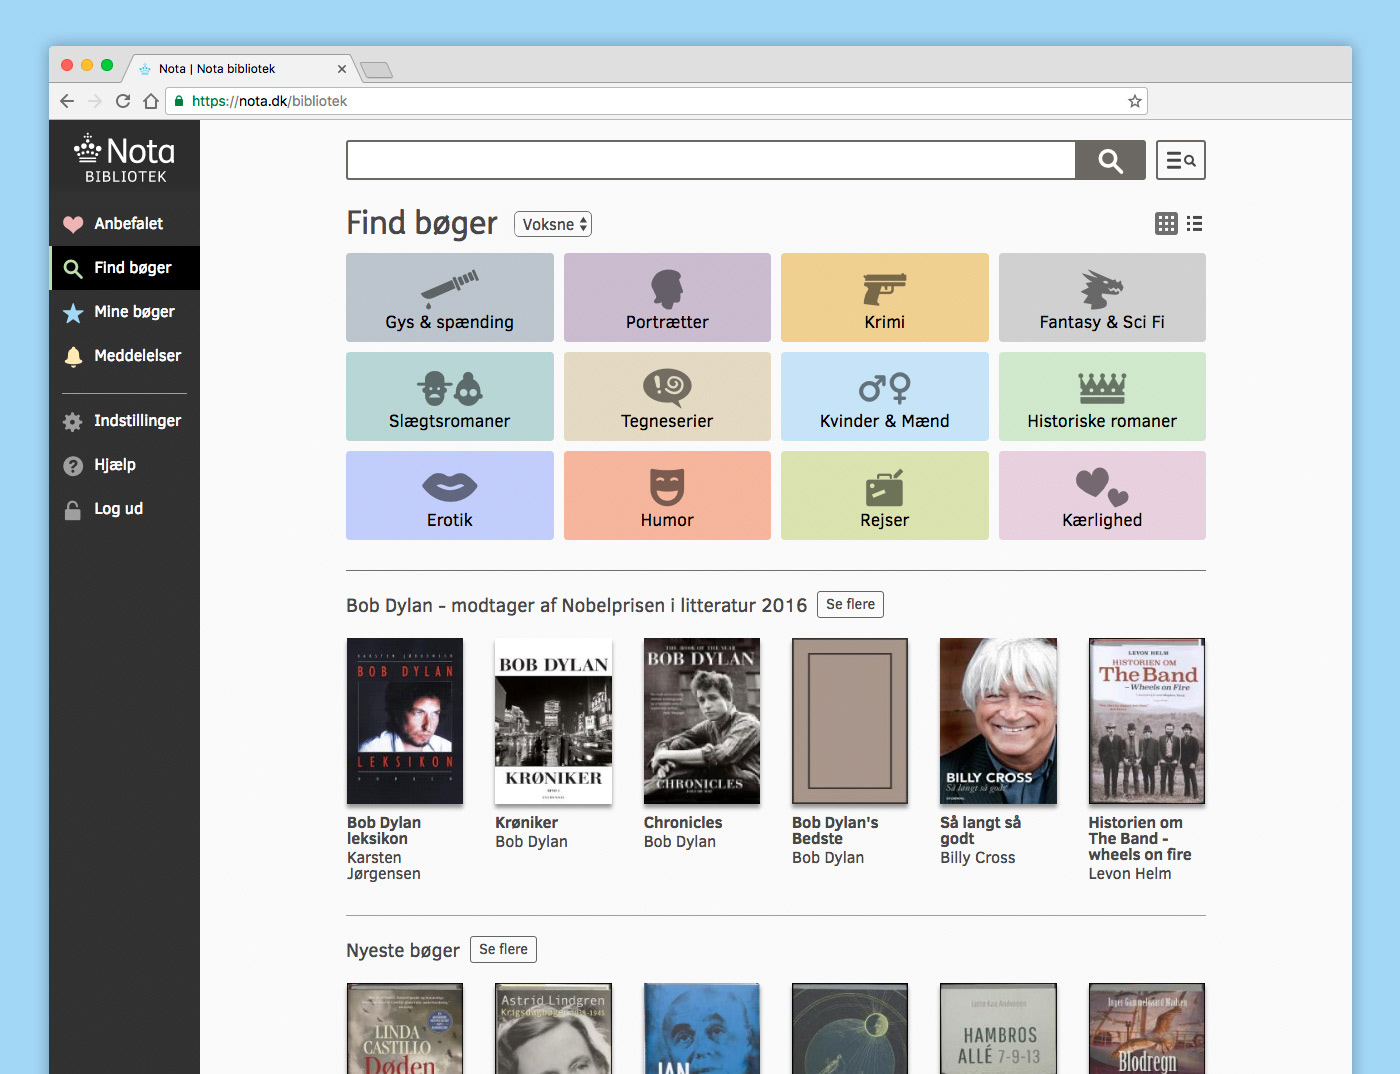Open the Slægtsromaner category tile
Image resolution: width=1400 pixels, height=1074 pixels.
coord(450,396)
